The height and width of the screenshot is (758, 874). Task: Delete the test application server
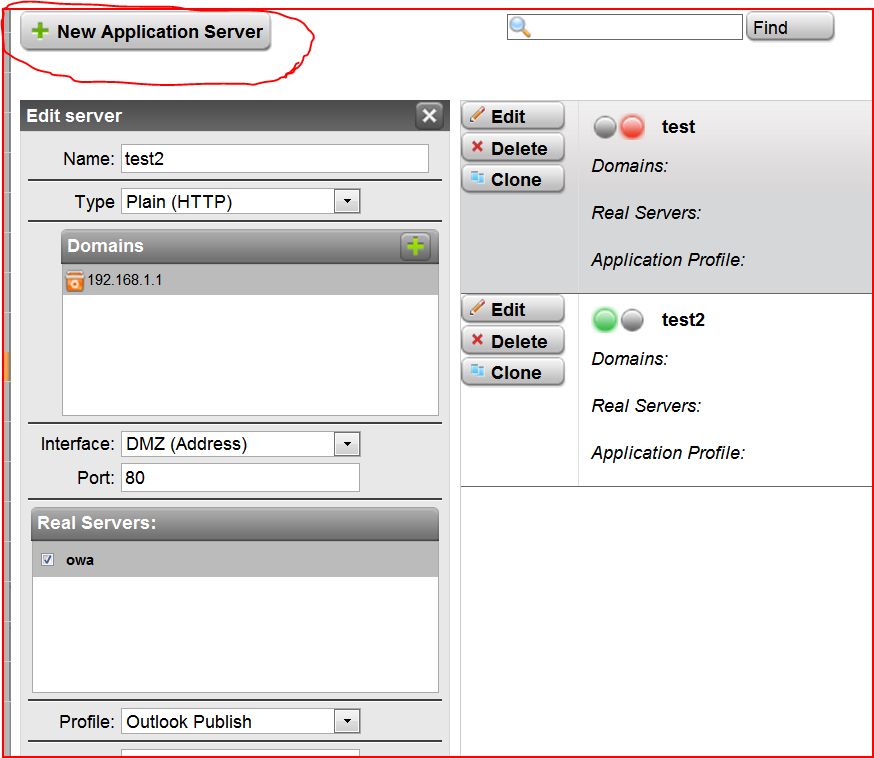point(512,148)
